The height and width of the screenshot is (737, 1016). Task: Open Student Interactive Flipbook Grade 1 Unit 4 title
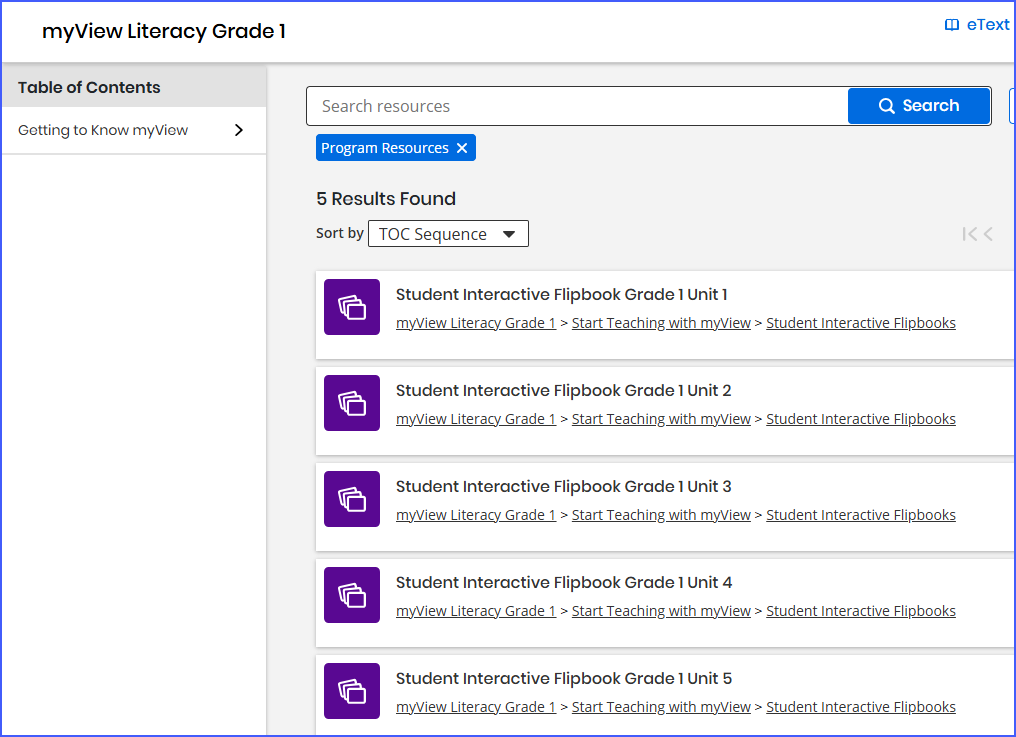click(x=564, y=583)
